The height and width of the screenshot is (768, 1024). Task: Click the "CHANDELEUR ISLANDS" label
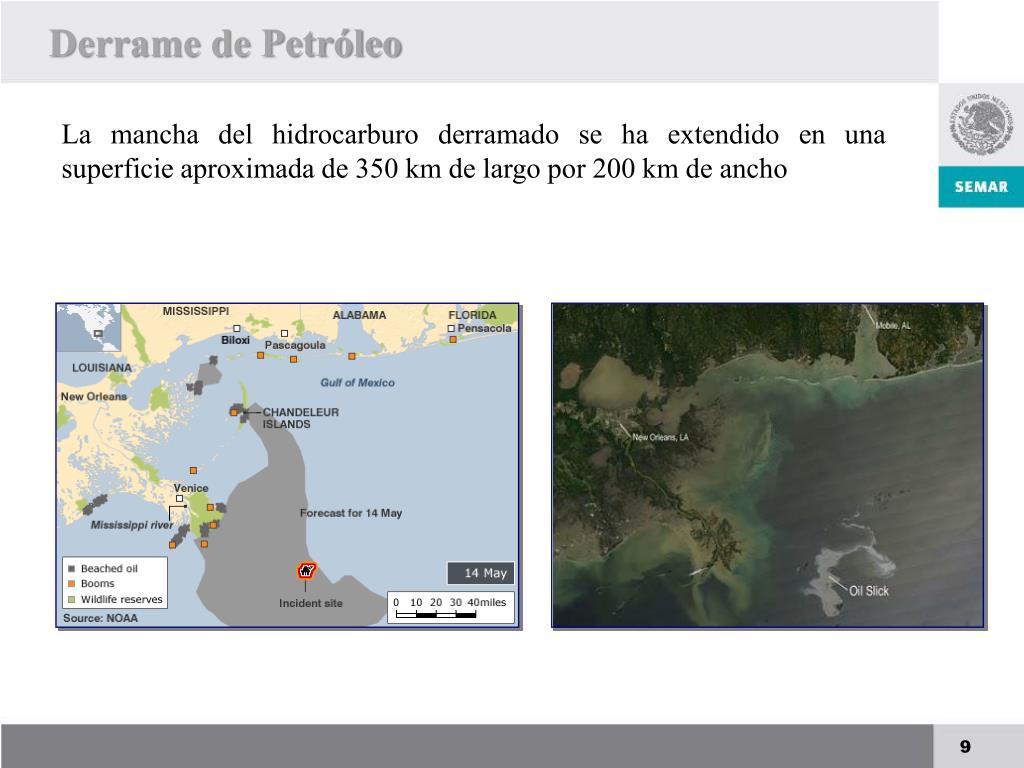pos(301,418)
